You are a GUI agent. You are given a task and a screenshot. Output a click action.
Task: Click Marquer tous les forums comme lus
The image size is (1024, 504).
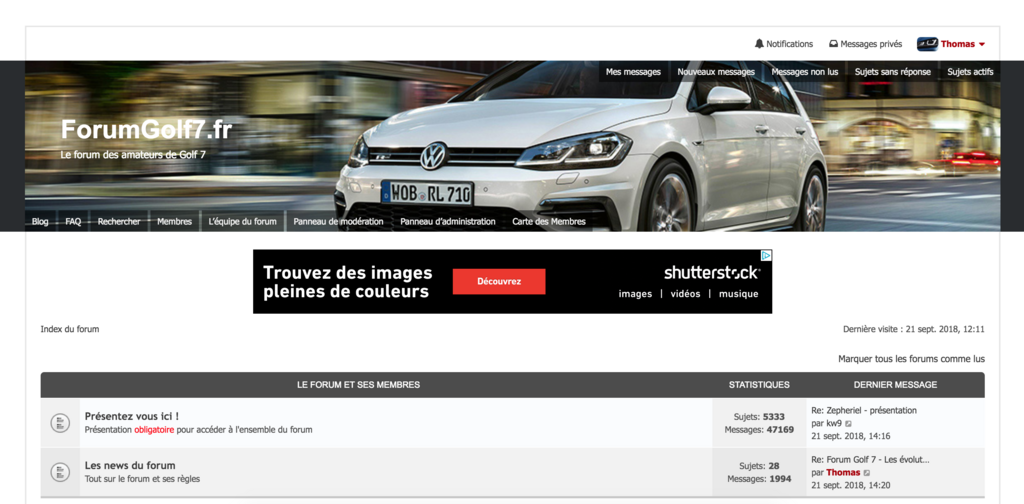912,359
